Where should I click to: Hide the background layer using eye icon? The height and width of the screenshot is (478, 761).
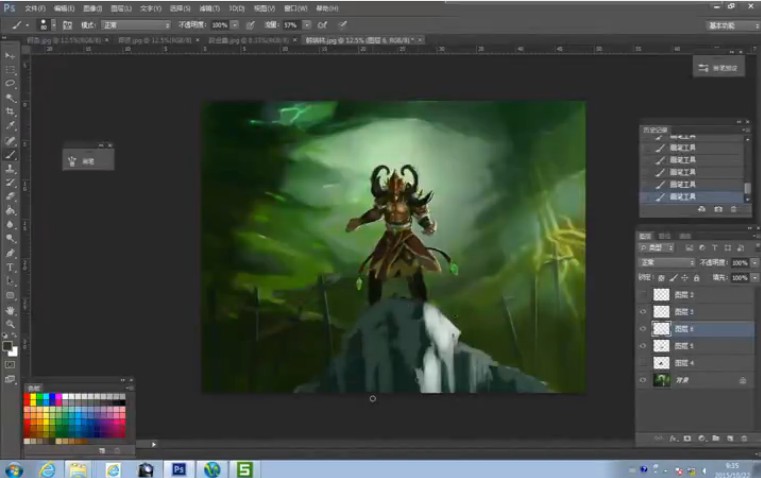(644, 380)
